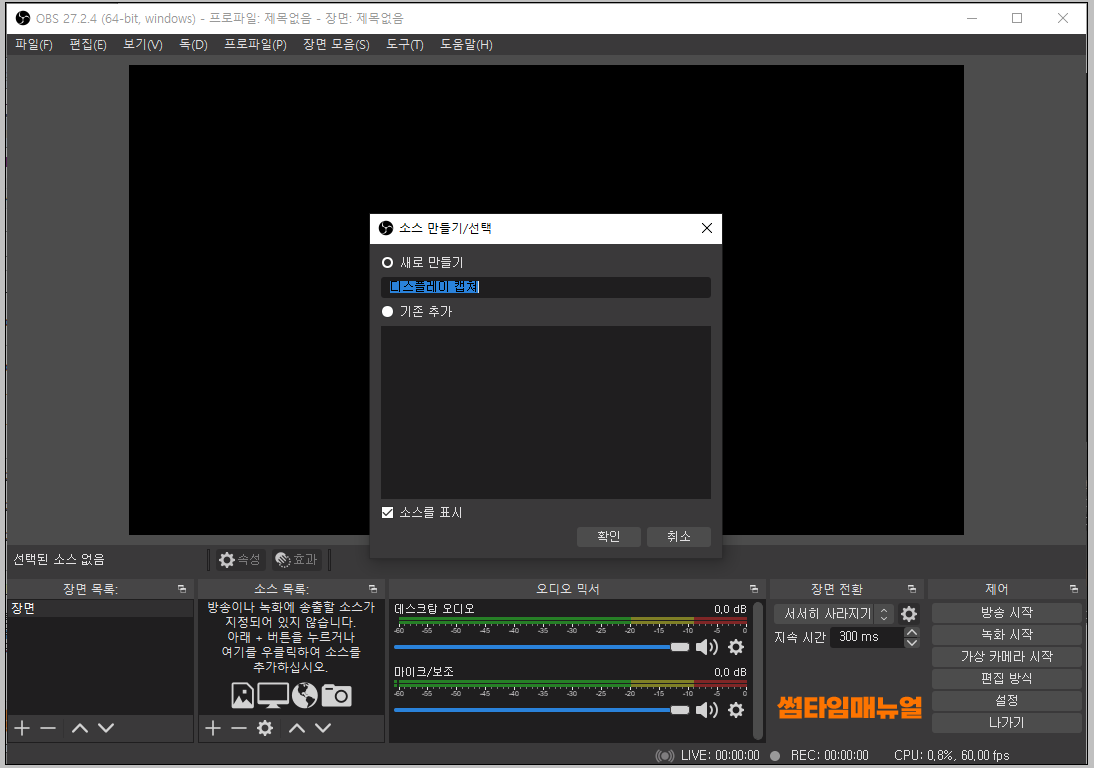1094x768 pixels.
Task: Open the 독(D) menu
Action: (x=193, y=45)
